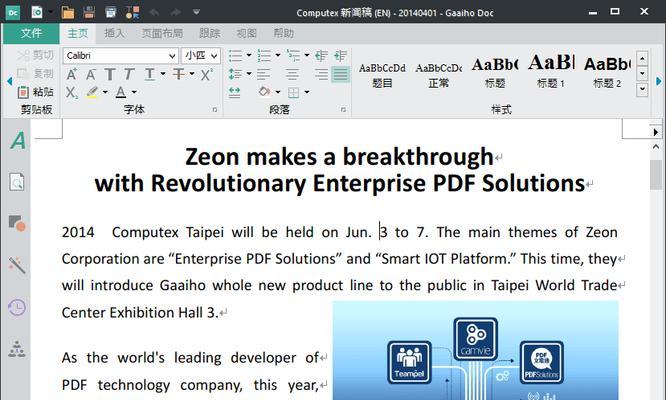Switch to the 页面布局 page layout tab

(162, 34)
